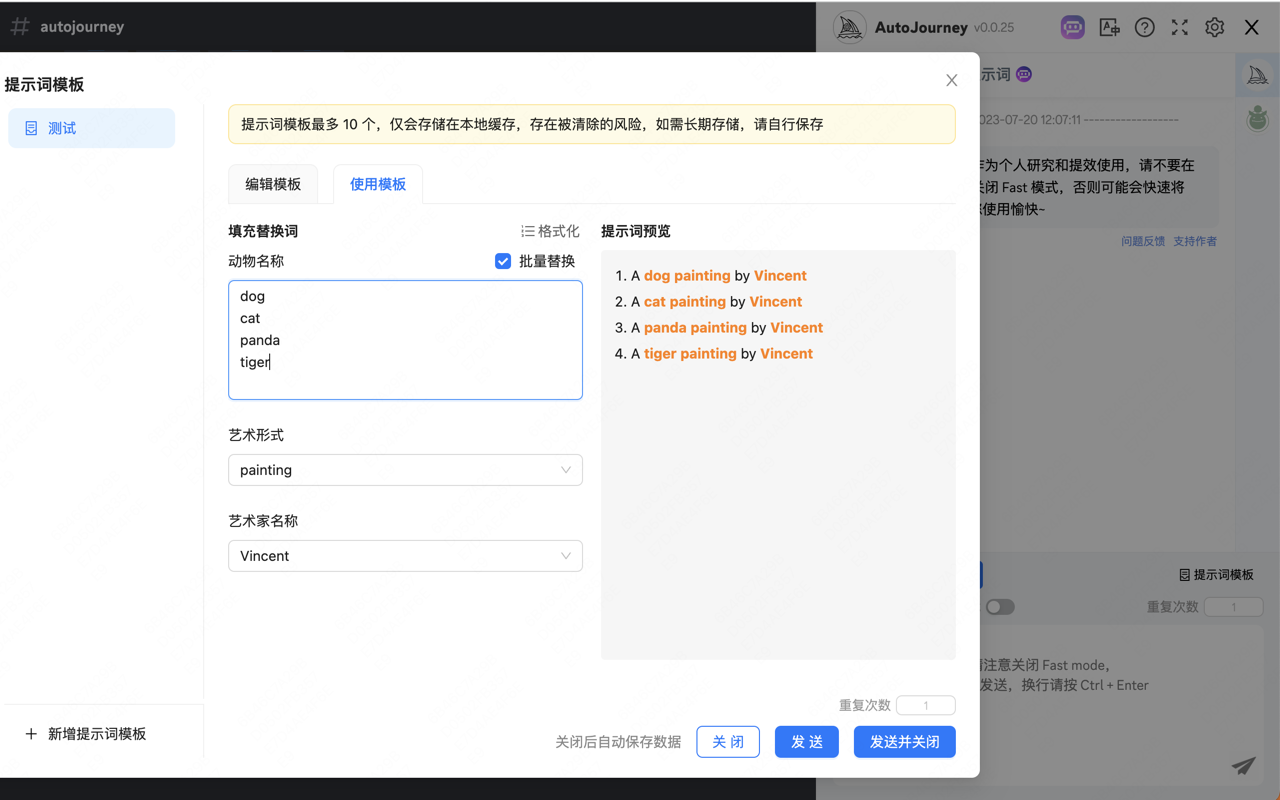
Task: Click the 重复次数 number input field
Action: coord(925,705)
